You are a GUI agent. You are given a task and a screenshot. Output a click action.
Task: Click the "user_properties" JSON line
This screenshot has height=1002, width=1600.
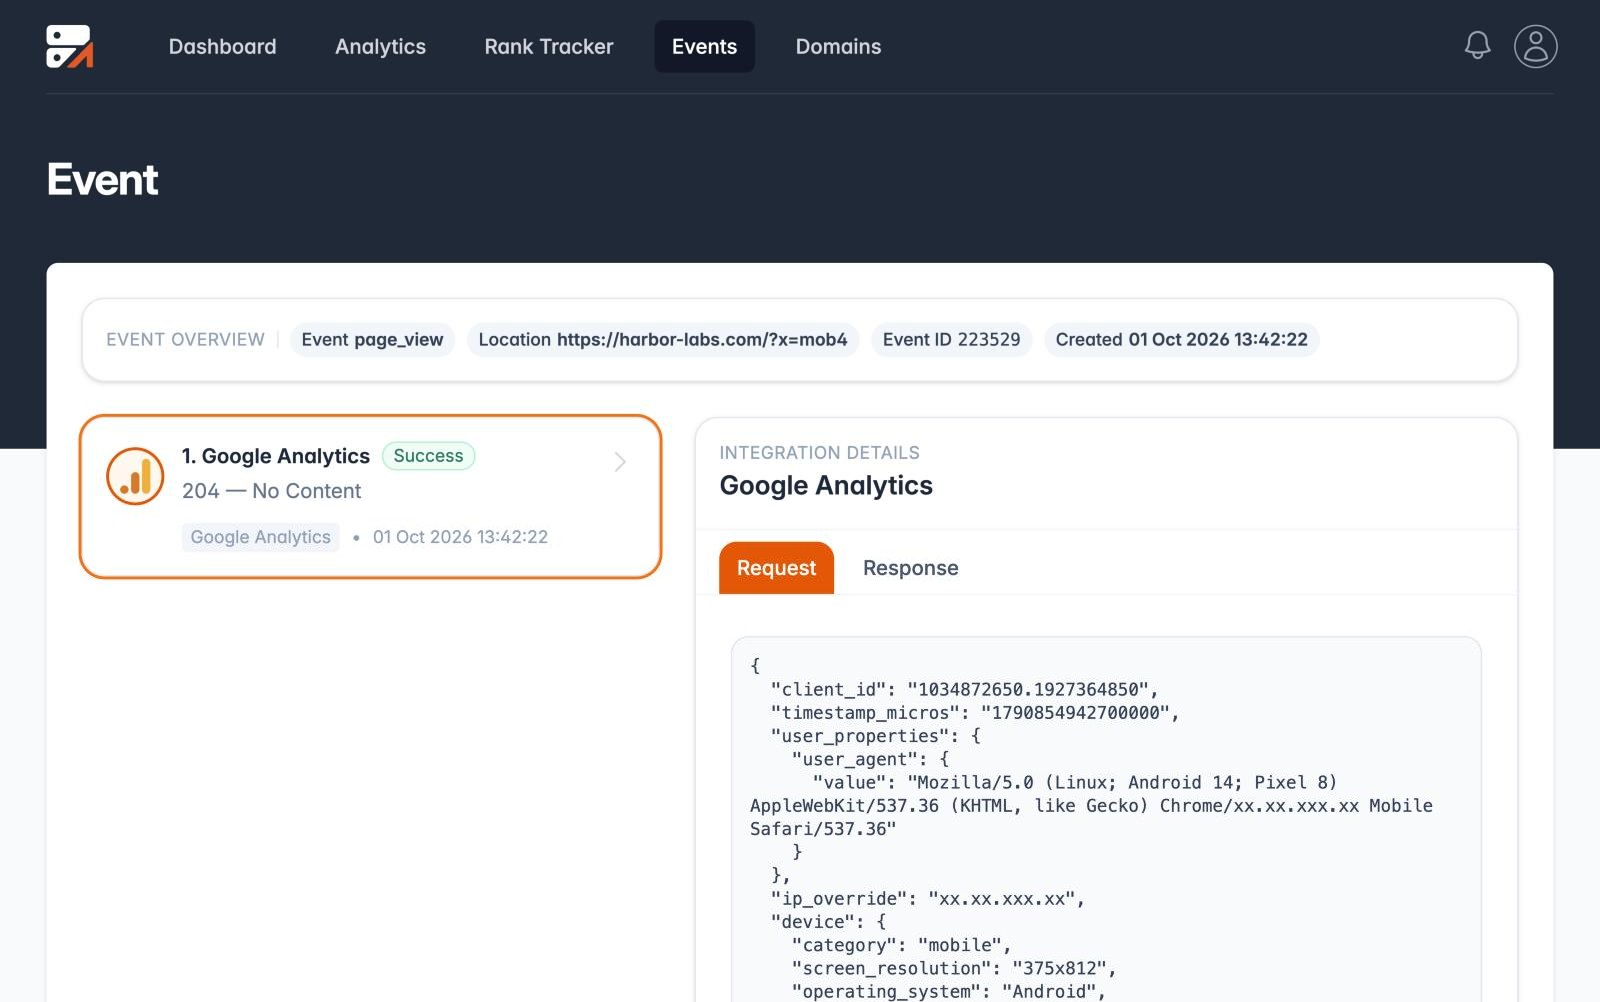pos(875,736)
